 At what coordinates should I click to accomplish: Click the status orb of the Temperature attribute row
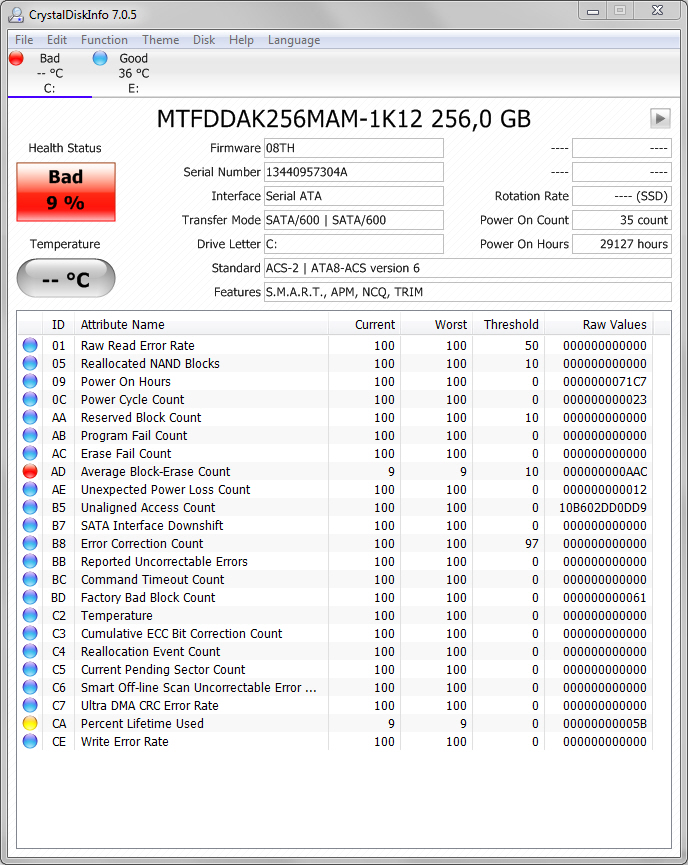click(30, 616)
